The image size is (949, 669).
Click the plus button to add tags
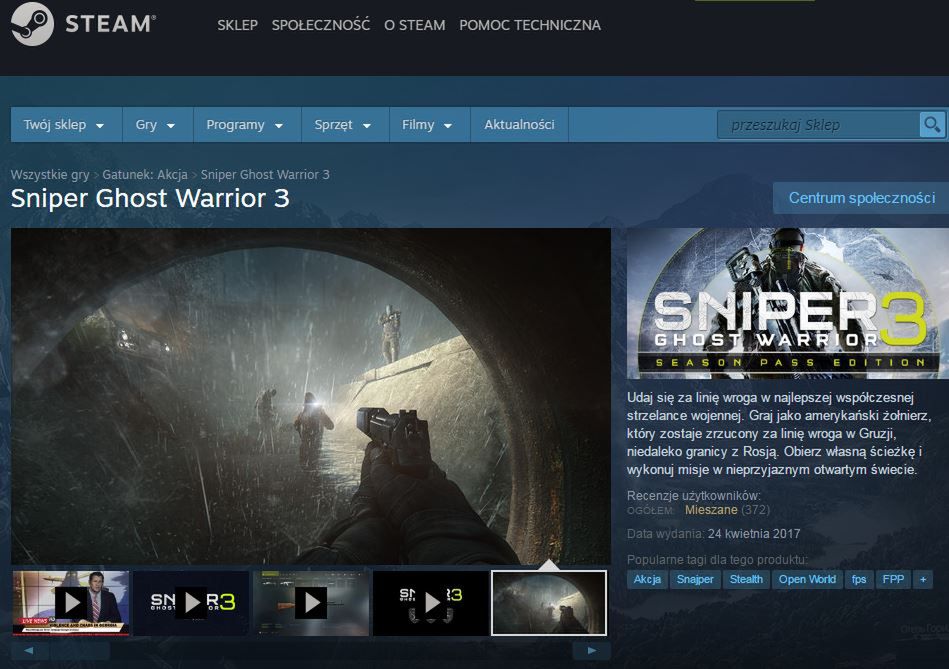(923, 579)
